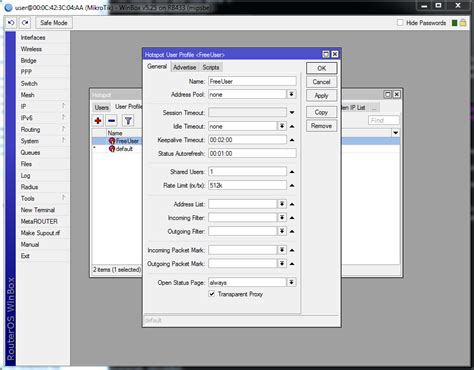
Task: Click the red plus add icon
Action: tap(98, 121)
